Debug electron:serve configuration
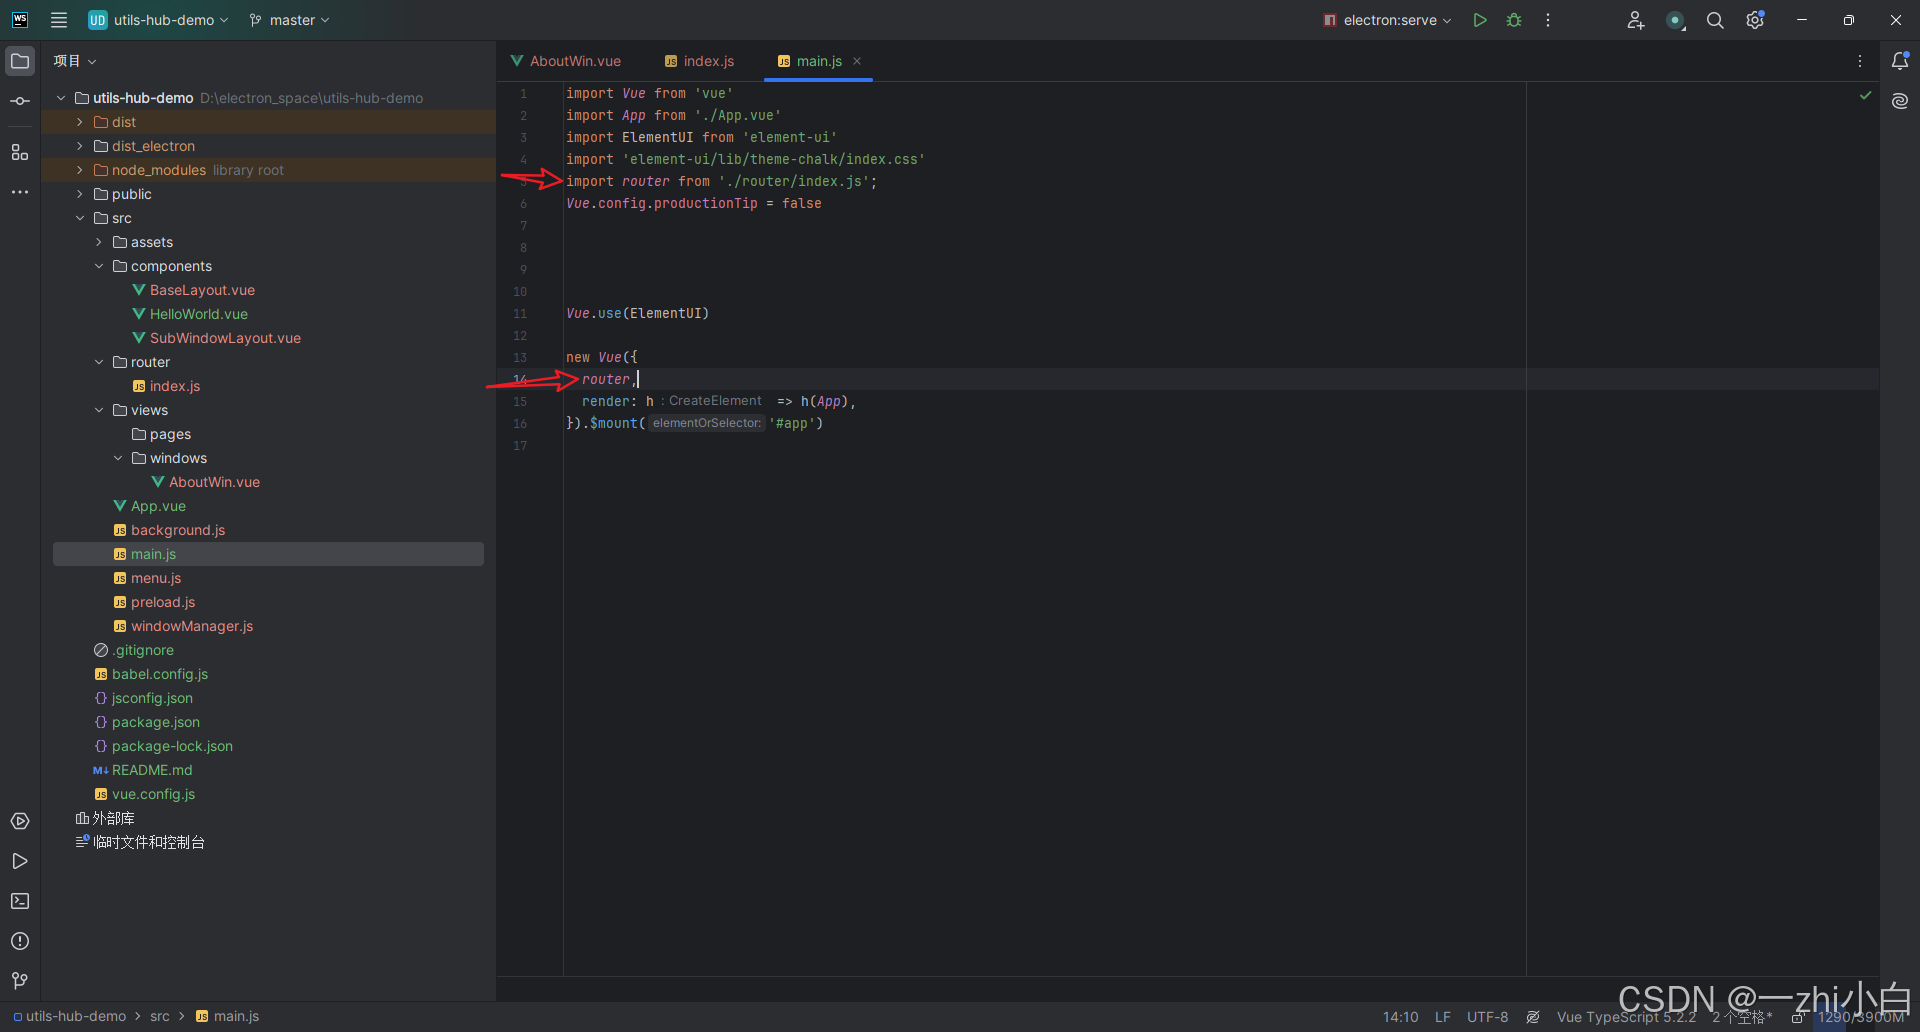The height and width of the screenshot is (1032, 1920). click(1514, 20)
